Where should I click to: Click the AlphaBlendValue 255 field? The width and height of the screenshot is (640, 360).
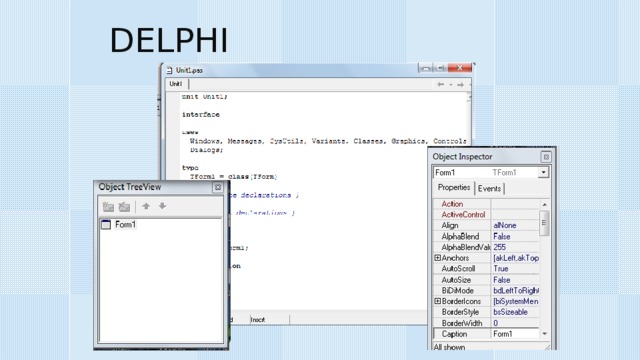pyautogui.click(x=515, y=247)
